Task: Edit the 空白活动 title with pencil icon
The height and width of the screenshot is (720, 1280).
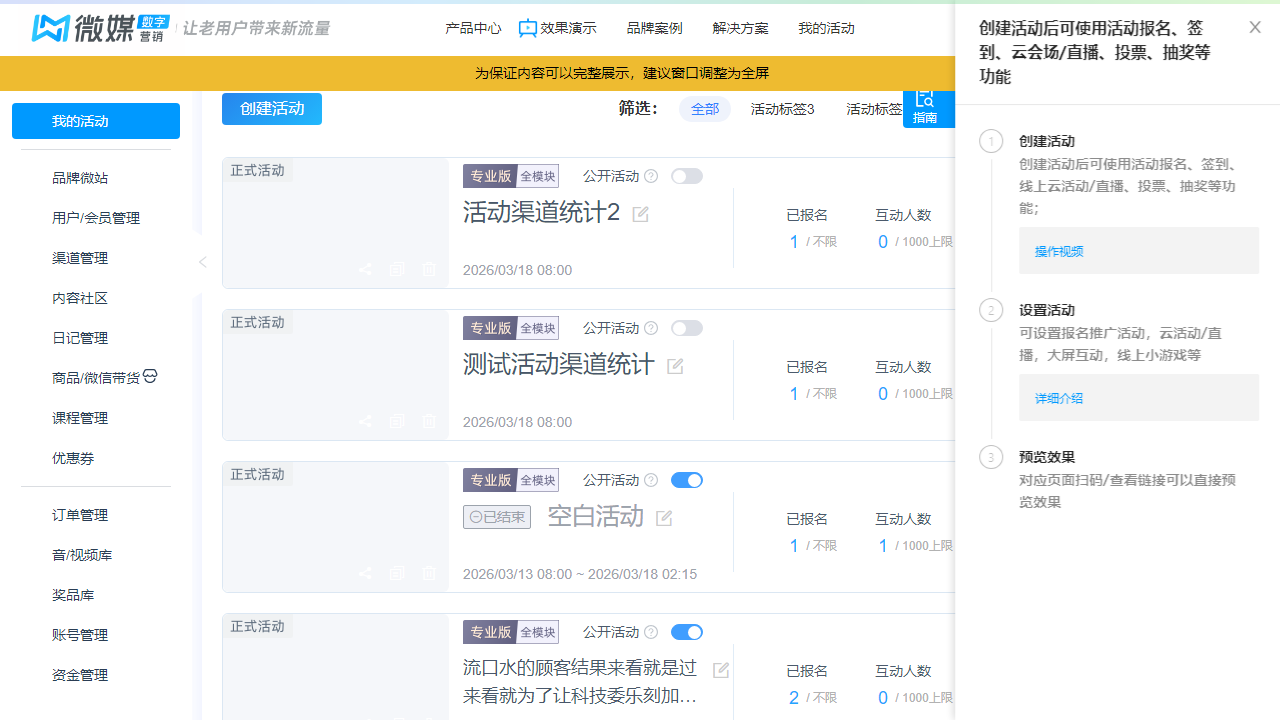Action: click(663, 516)
